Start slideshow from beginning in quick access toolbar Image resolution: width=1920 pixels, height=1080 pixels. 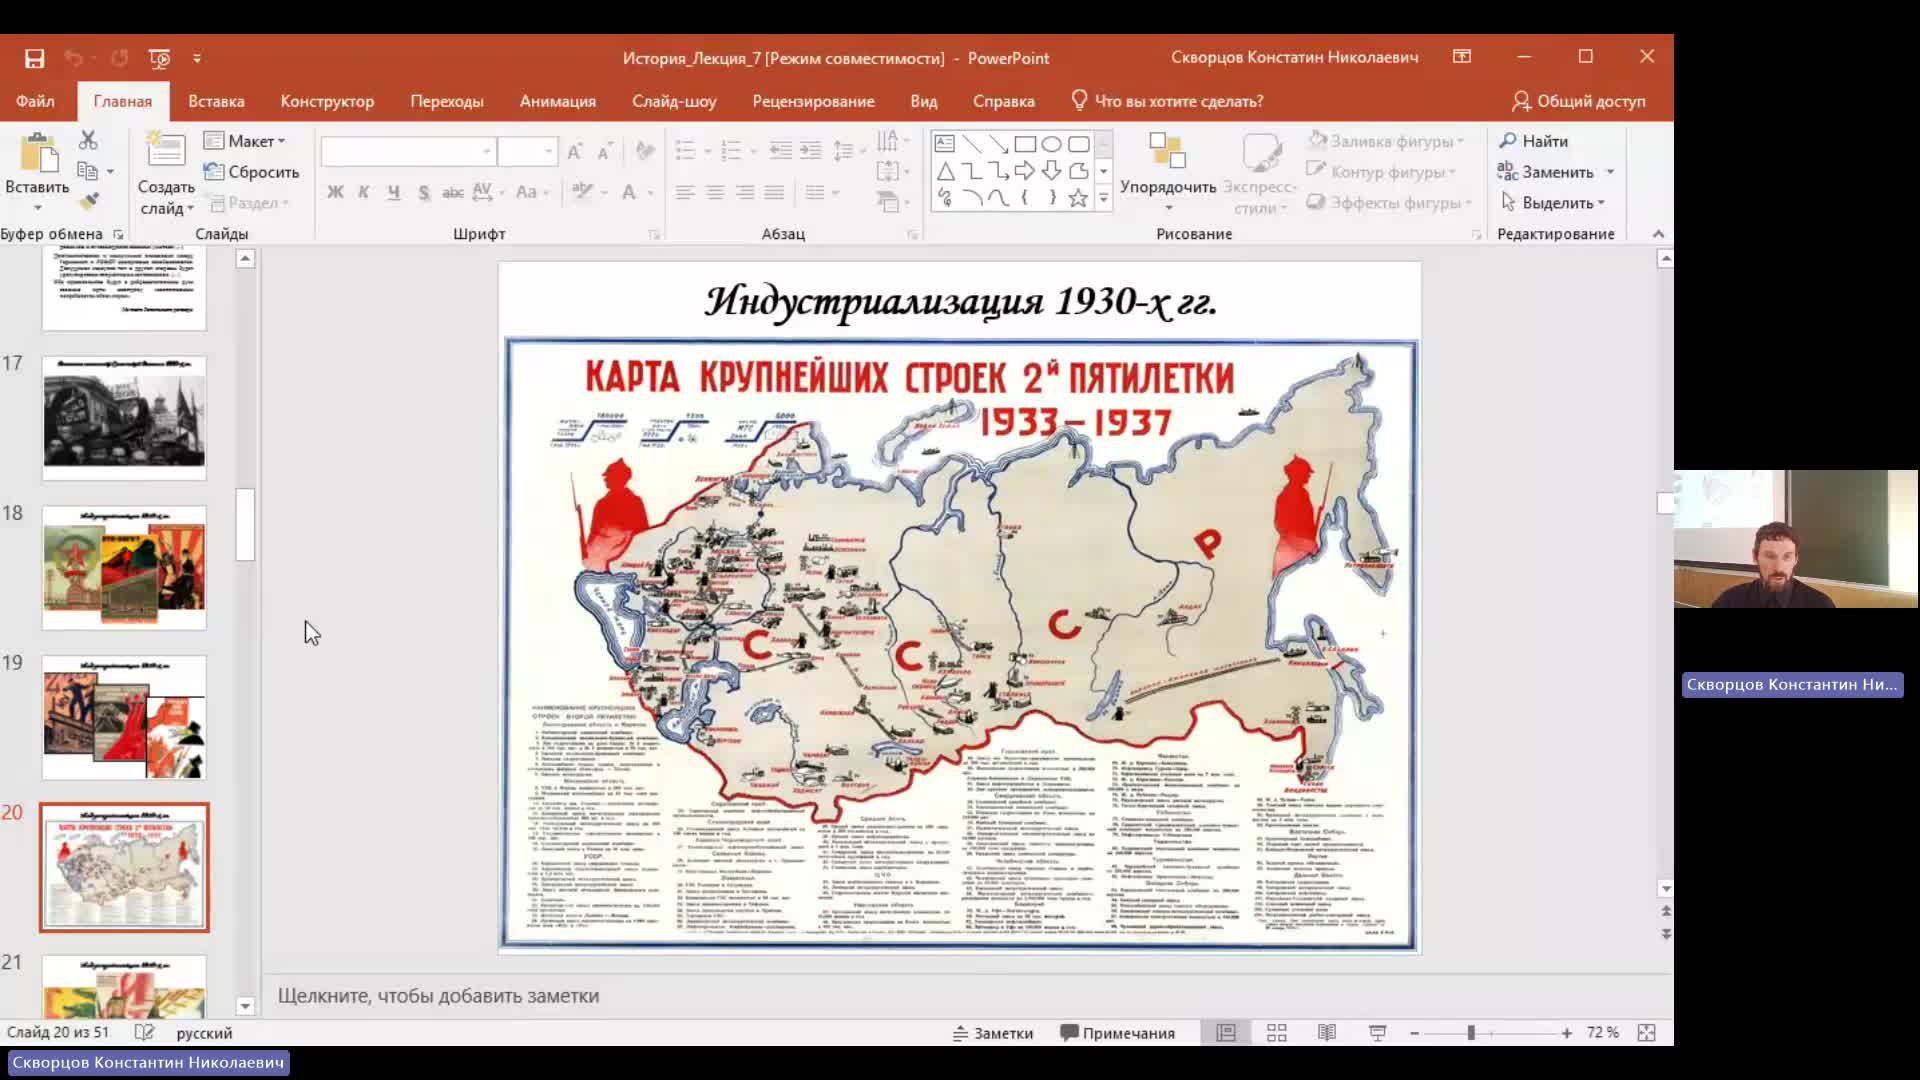pos(159,58)
